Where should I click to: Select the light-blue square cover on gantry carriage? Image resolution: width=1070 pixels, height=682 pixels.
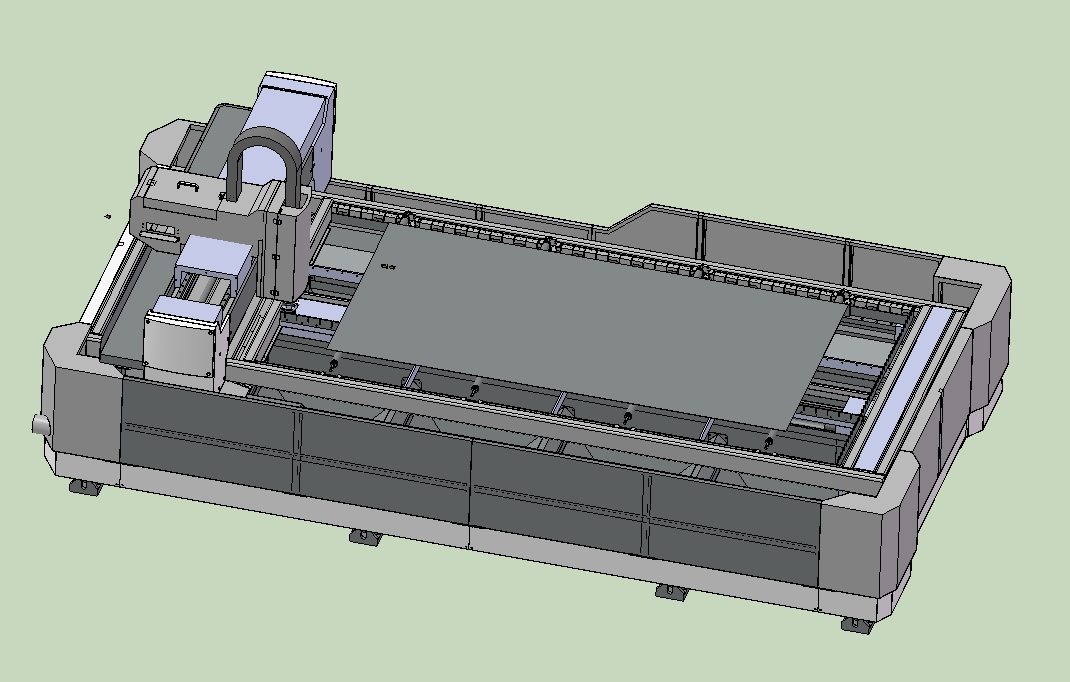213,258
